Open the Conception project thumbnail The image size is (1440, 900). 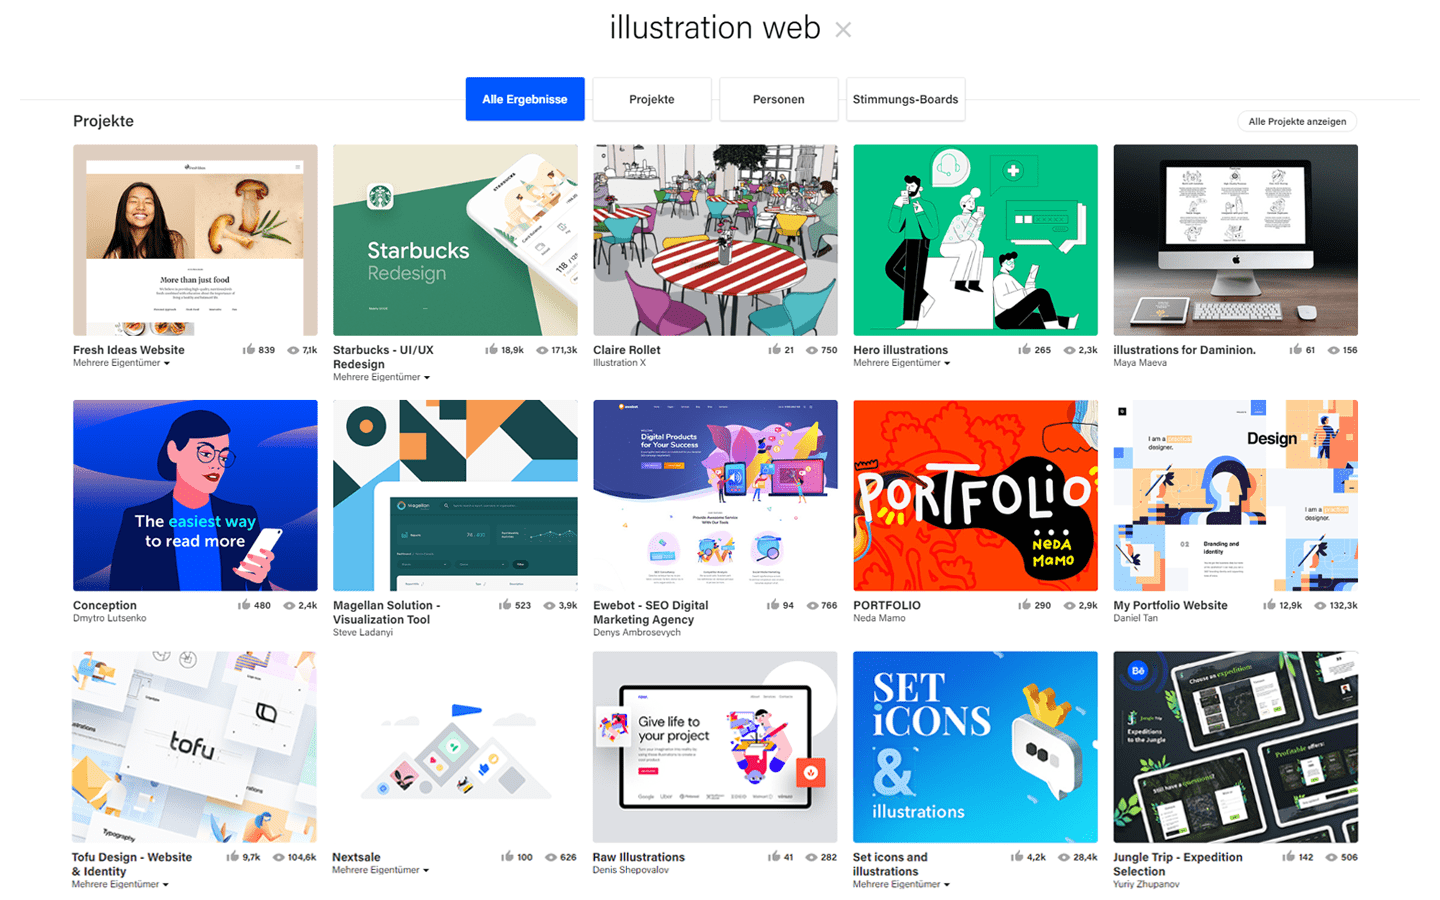(195, 495)
